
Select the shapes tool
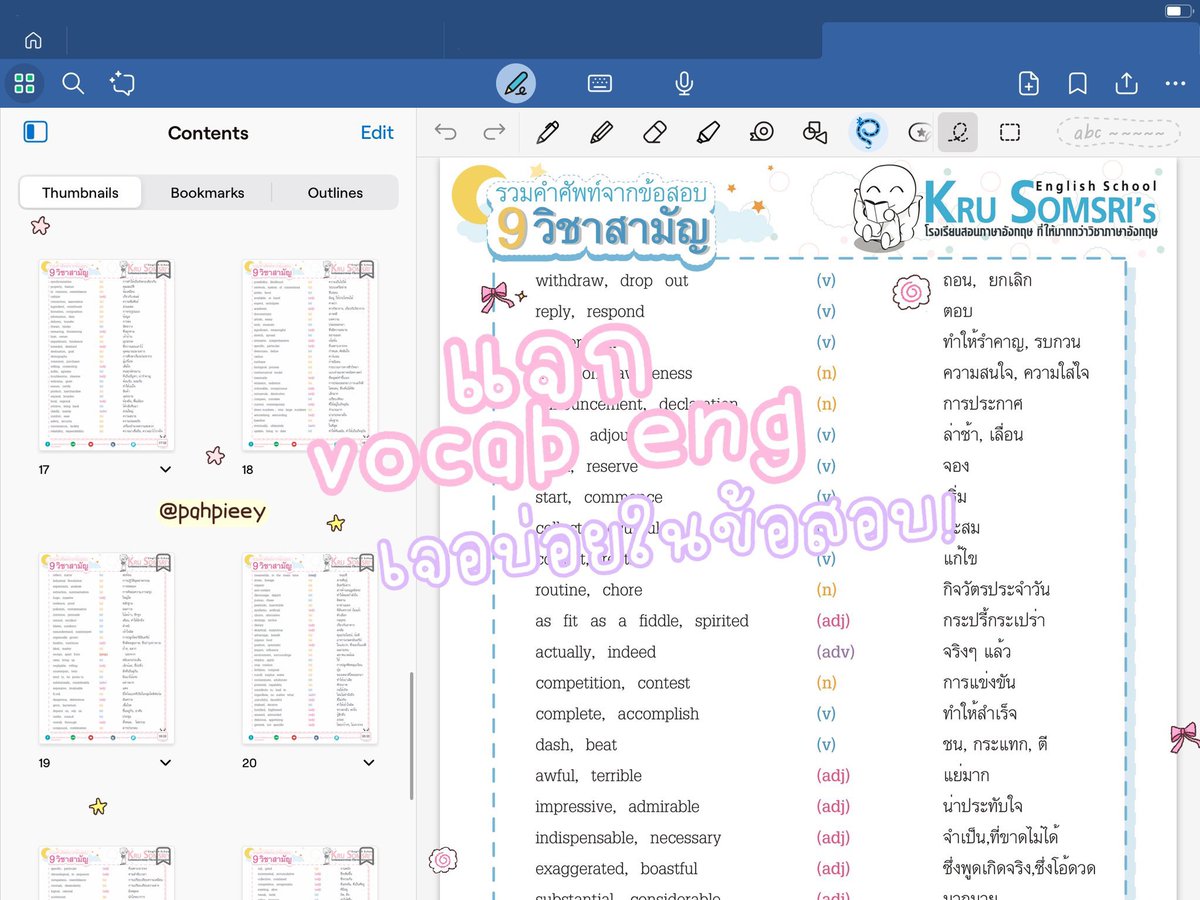pos(815,132)
